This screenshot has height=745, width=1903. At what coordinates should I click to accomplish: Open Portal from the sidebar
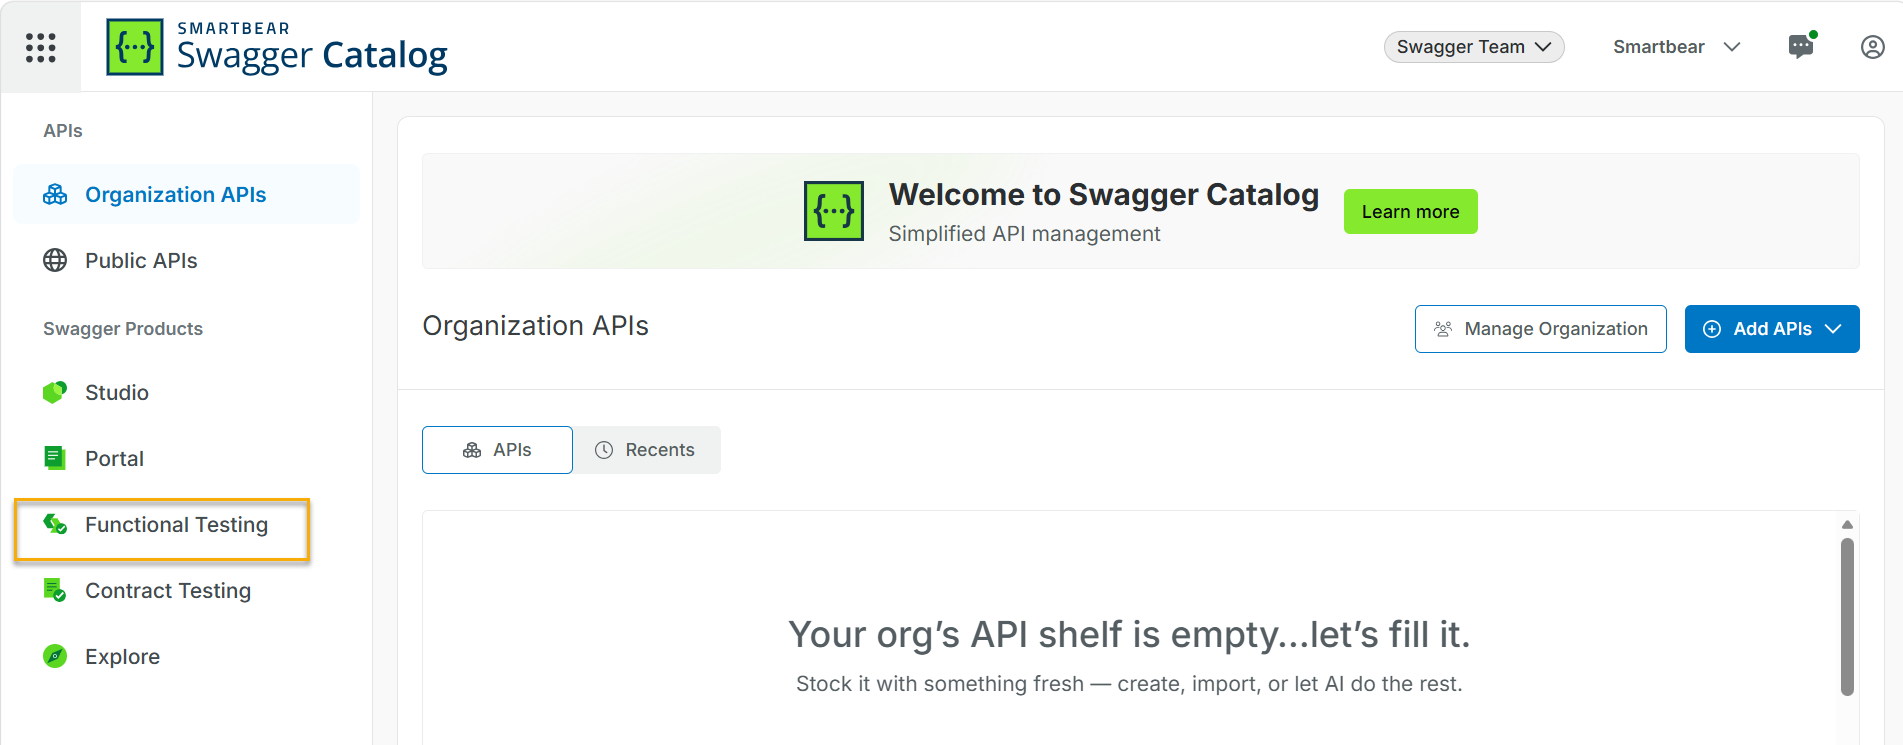187,459
